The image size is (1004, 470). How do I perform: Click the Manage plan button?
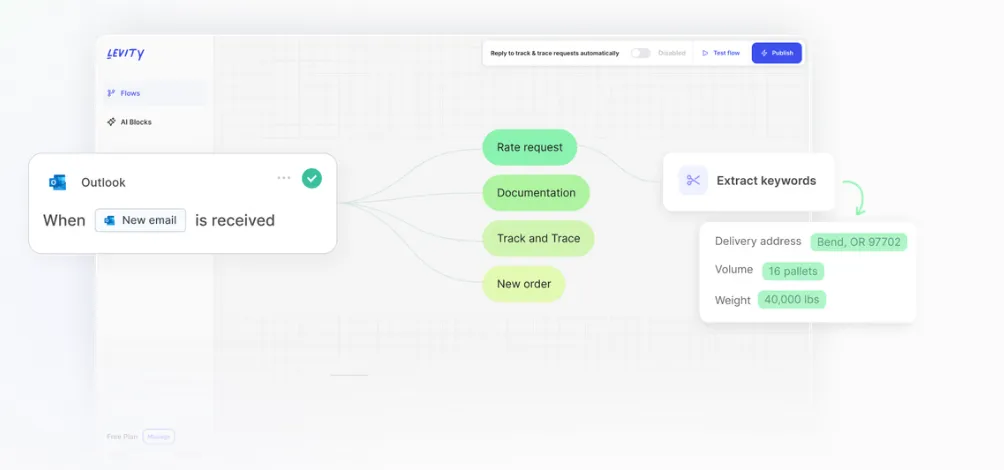[x=159, y=437]
